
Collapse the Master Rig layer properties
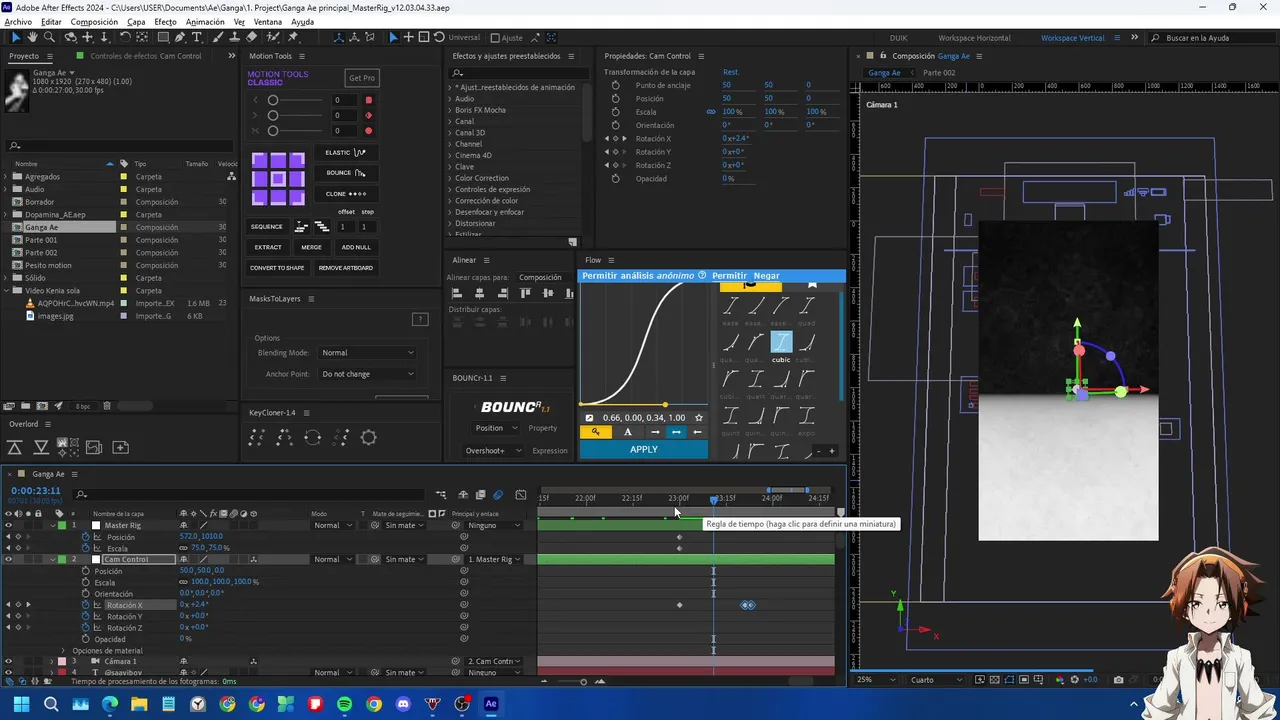coord(52,525)
